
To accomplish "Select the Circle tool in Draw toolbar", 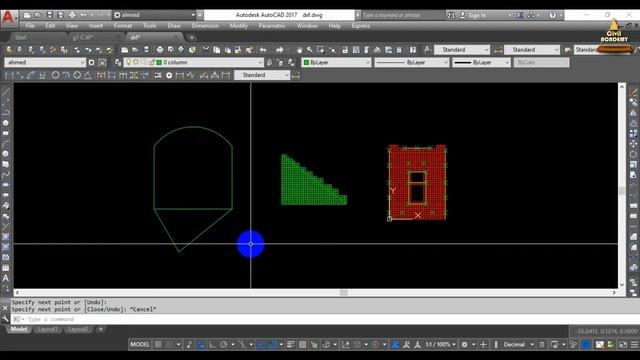I will 6,154.
